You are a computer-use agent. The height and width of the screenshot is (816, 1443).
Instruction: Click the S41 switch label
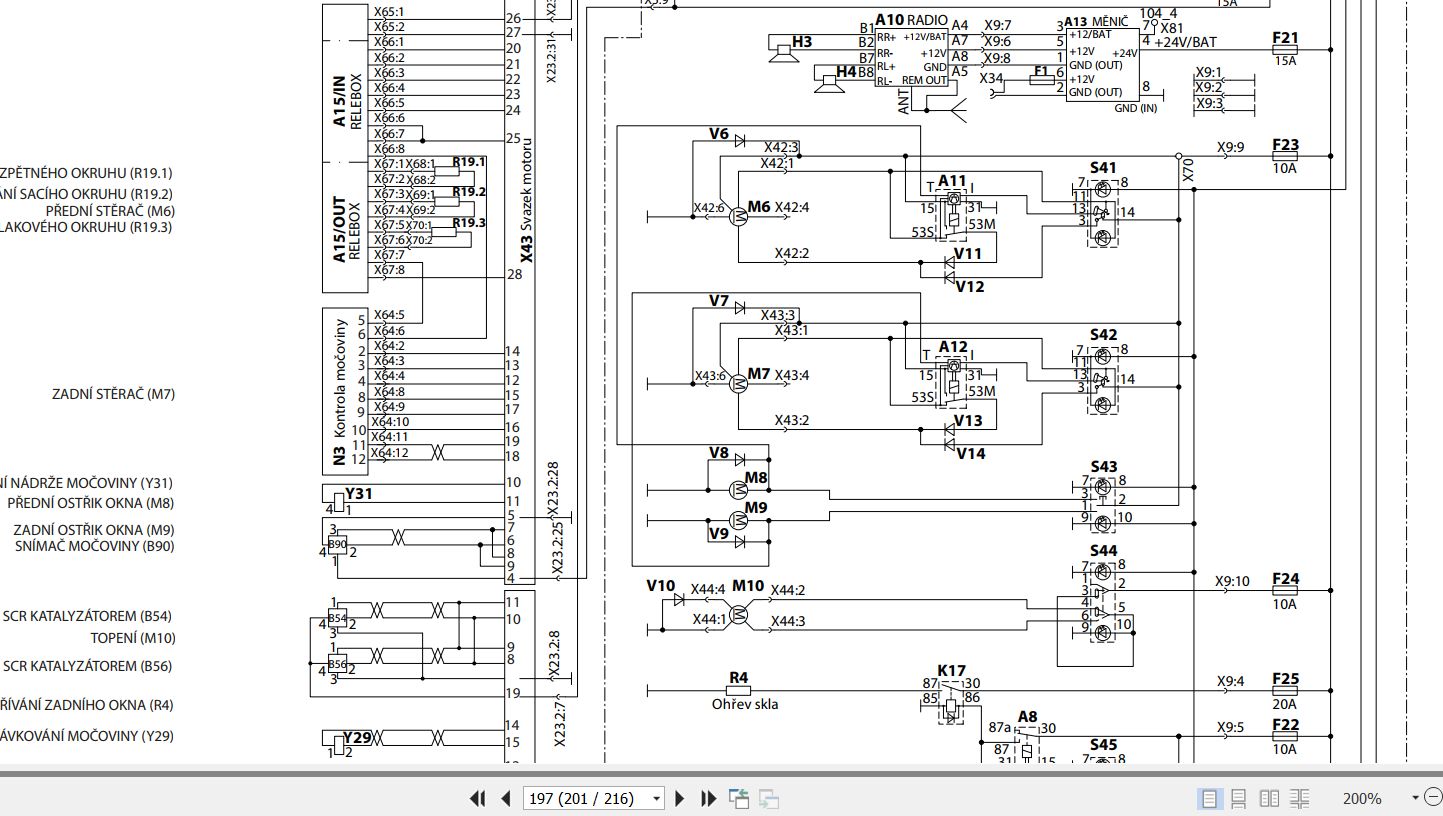point(1103,168)
